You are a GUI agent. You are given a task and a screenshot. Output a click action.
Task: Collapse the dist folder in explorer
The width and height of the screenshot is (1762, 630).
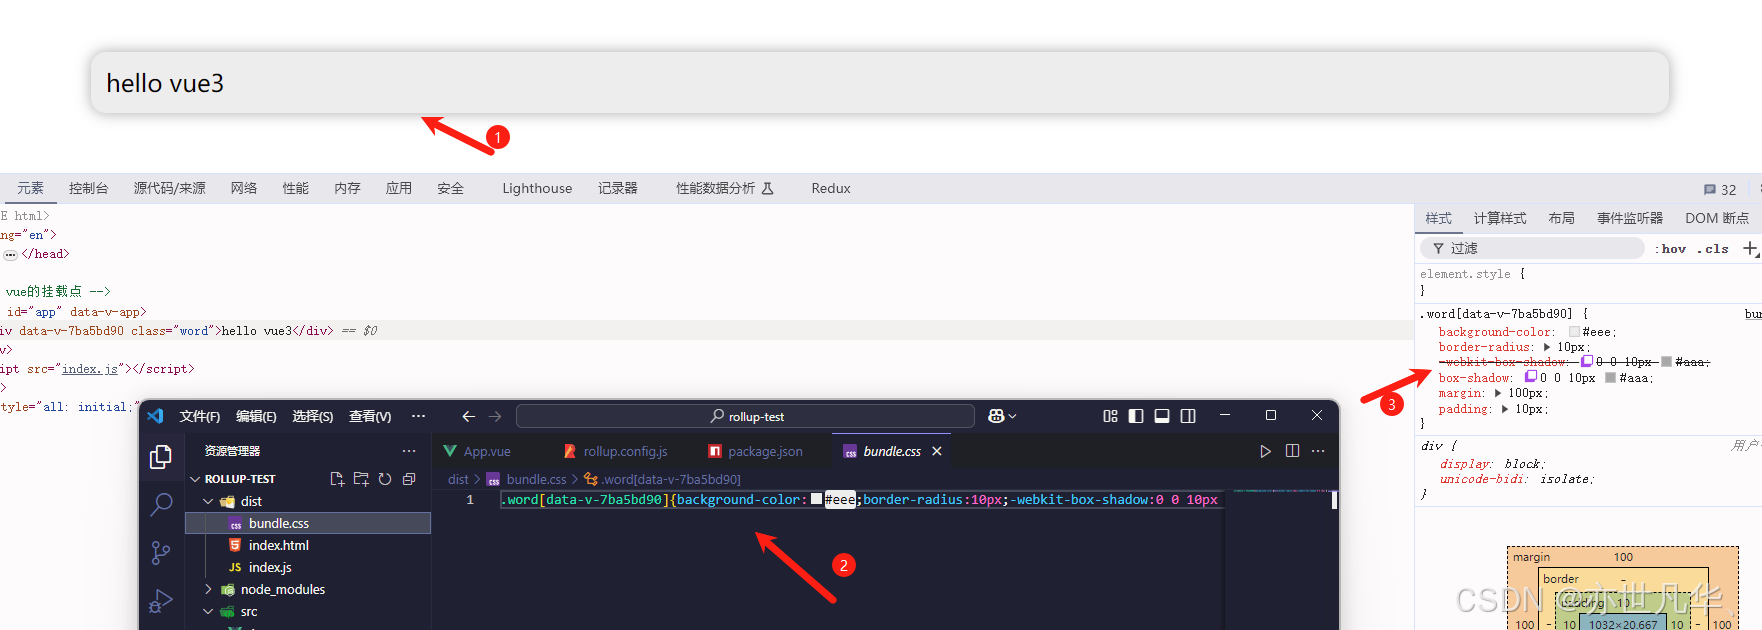pos(208,501)
